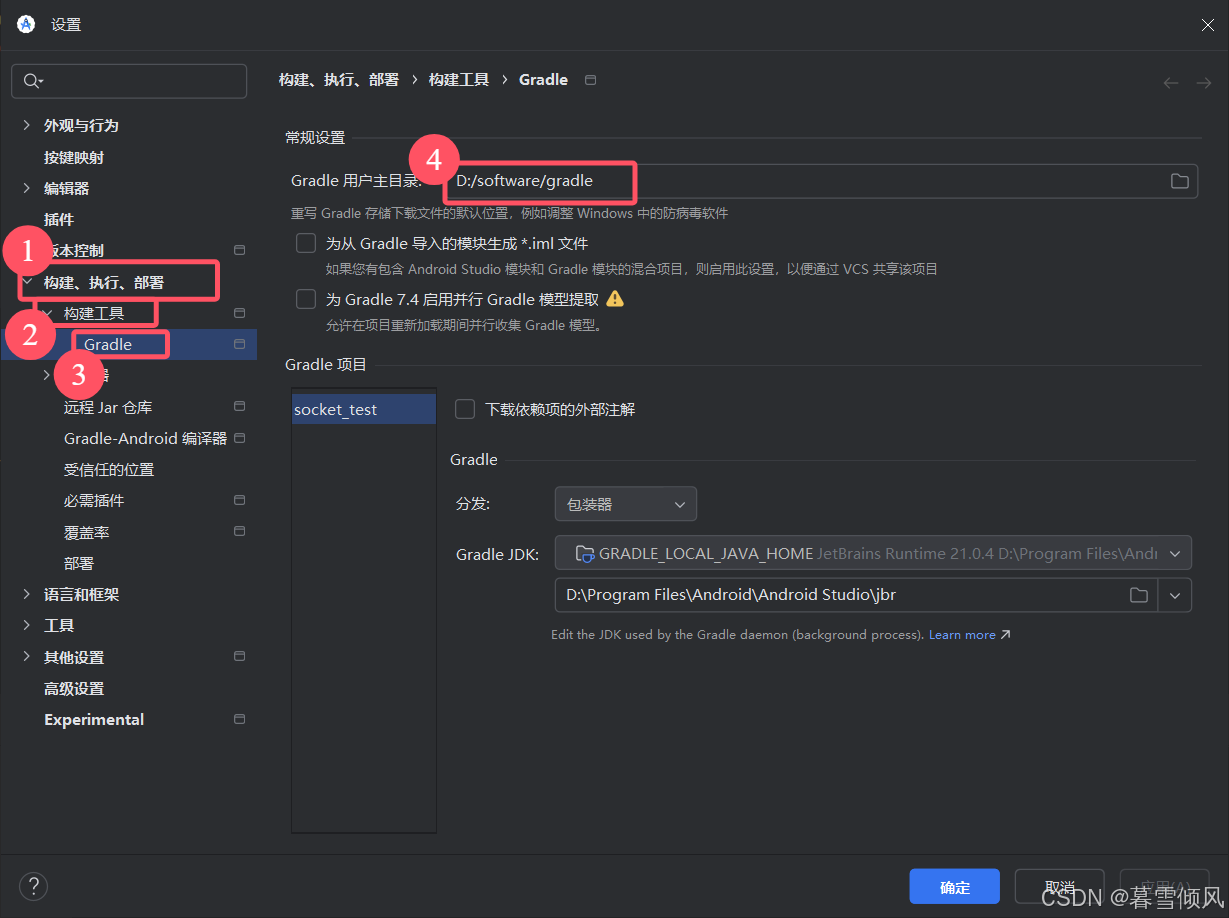
Task: Click 确定 to confirm settings
Action: pyautogui.click(x=955, y=887)
